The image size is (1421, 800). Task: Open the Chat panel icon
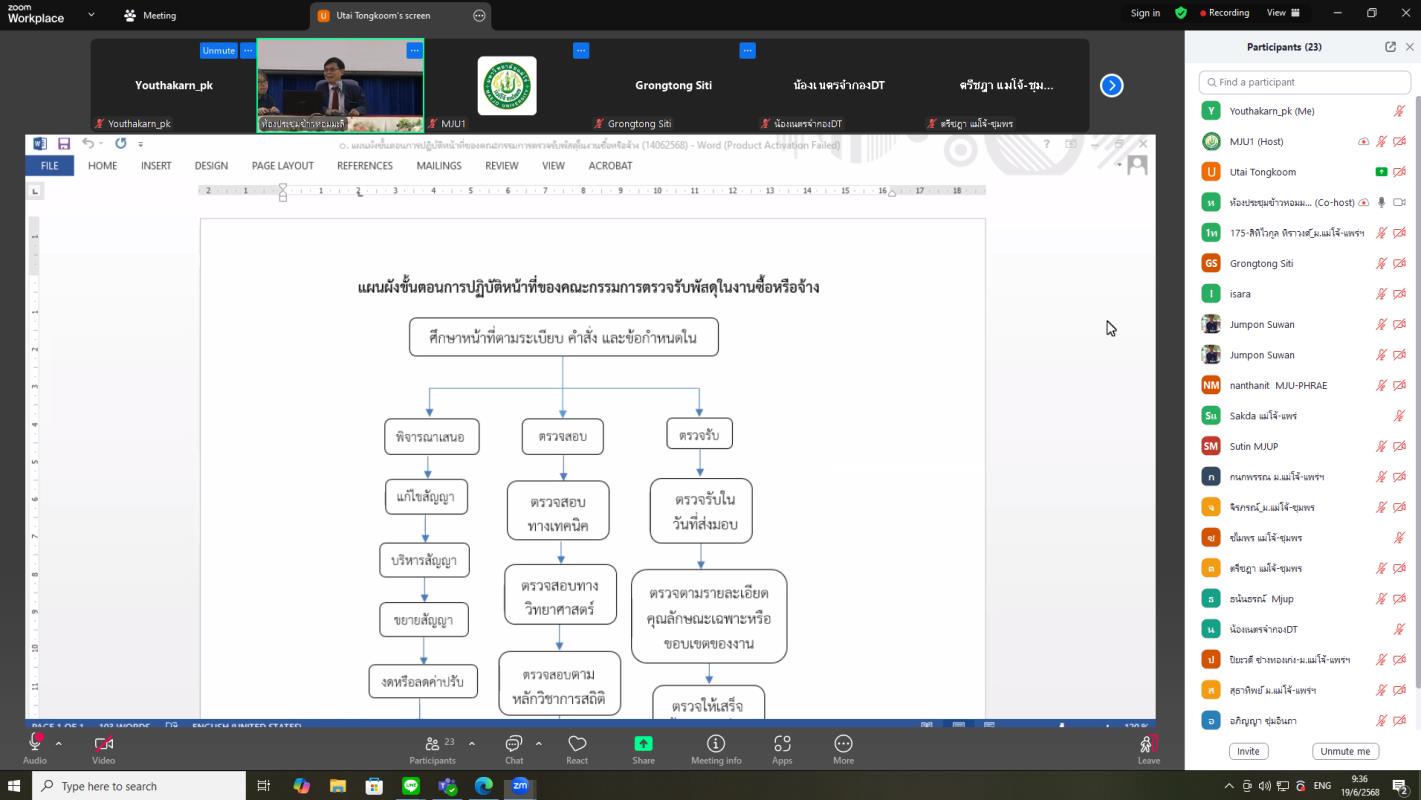514,744
